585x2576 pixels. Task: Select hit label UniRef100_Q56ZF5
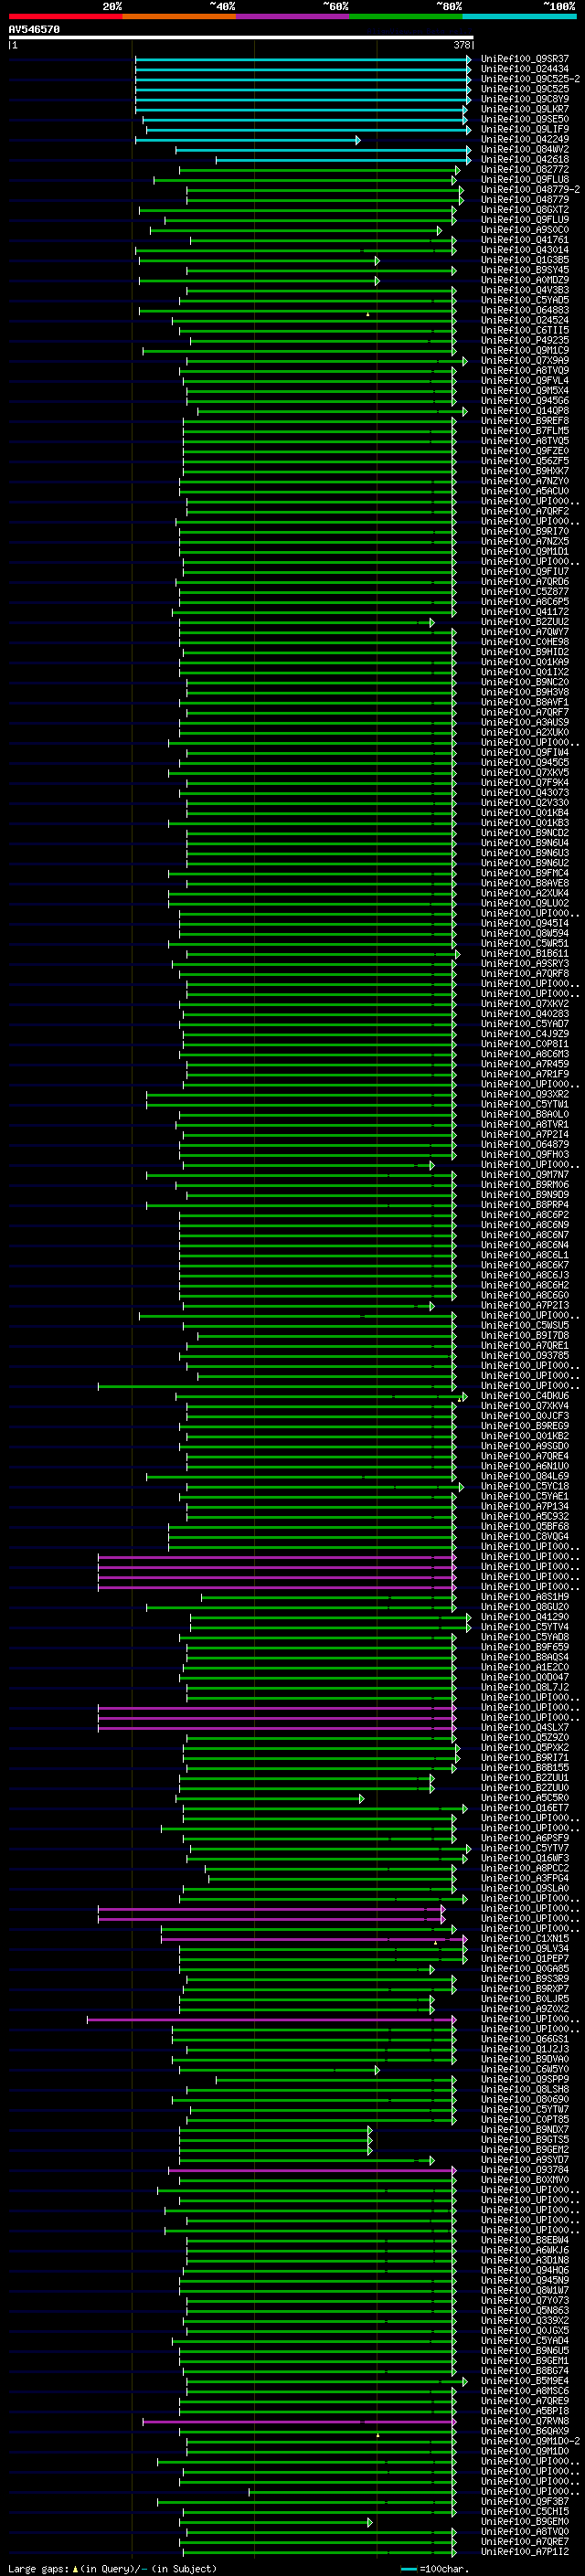(525, 461)
